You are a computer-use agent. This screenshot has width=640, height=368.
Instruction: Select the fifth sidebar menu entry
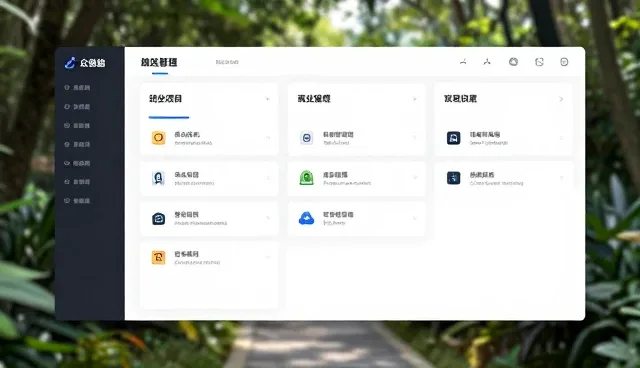pos(77,163)
